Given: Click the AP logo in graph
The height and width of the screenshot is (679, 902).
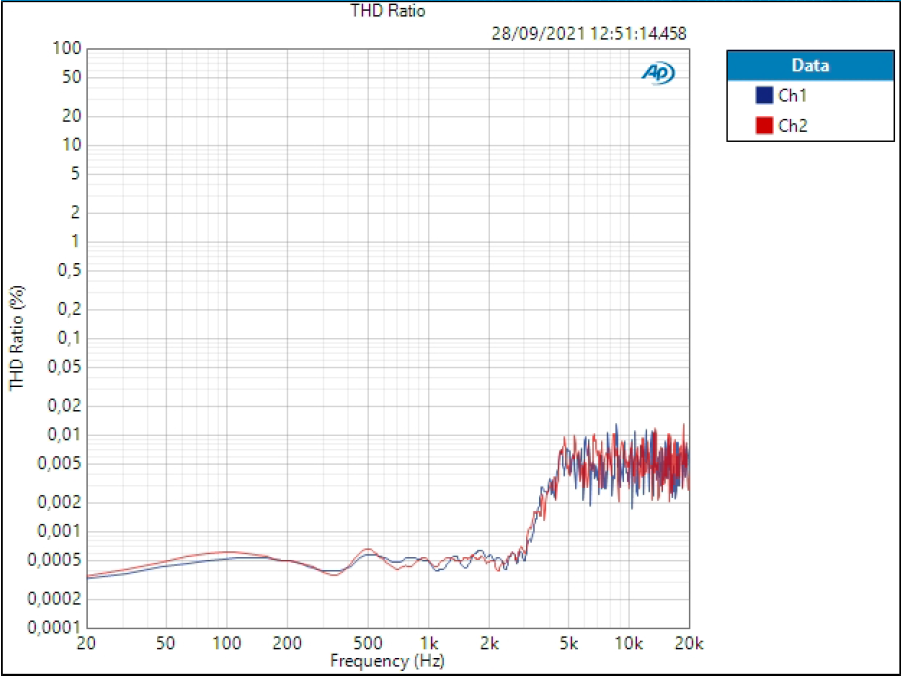Looking at the screenshot, I should pos(658,73).
